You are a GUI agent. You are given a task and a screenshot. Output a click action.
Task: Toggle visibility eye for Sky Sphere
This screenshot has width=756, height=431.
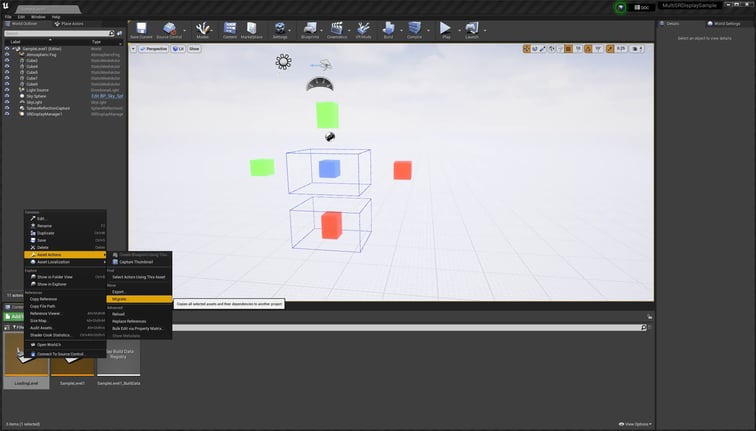[7, 96]
